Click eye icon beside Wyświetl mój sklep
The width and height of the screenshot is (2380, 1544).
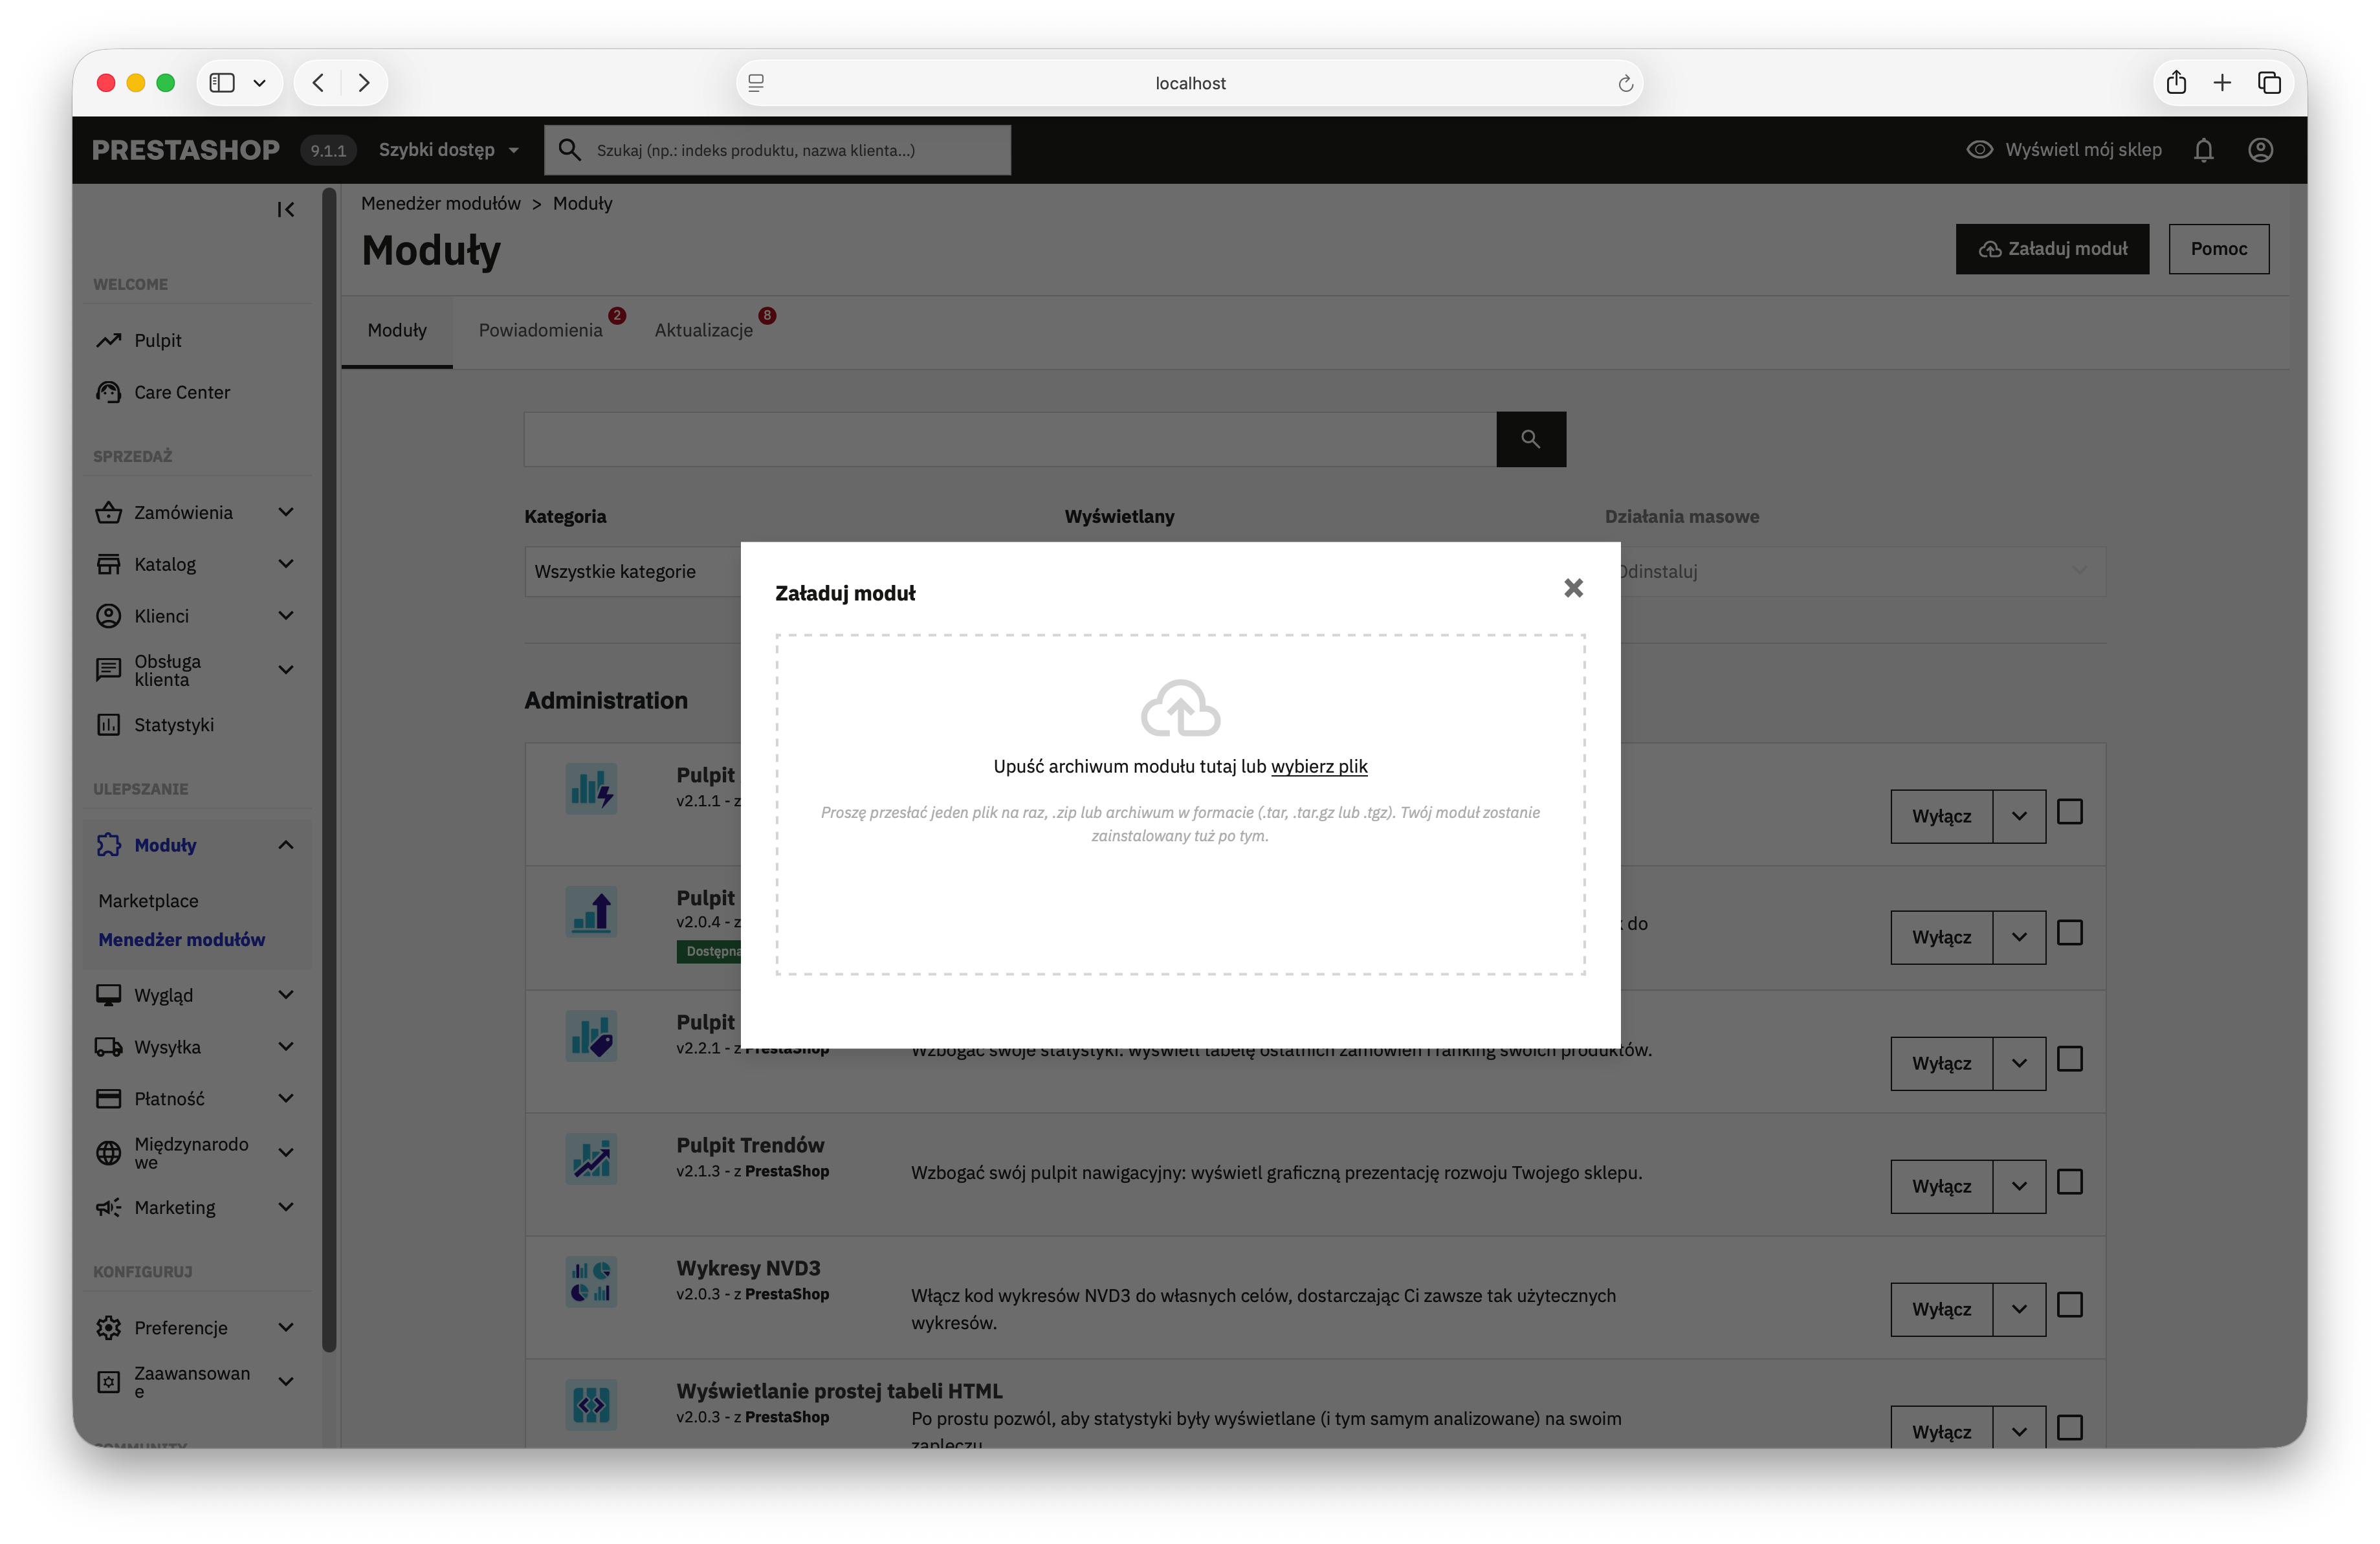tap(1980, 150)
